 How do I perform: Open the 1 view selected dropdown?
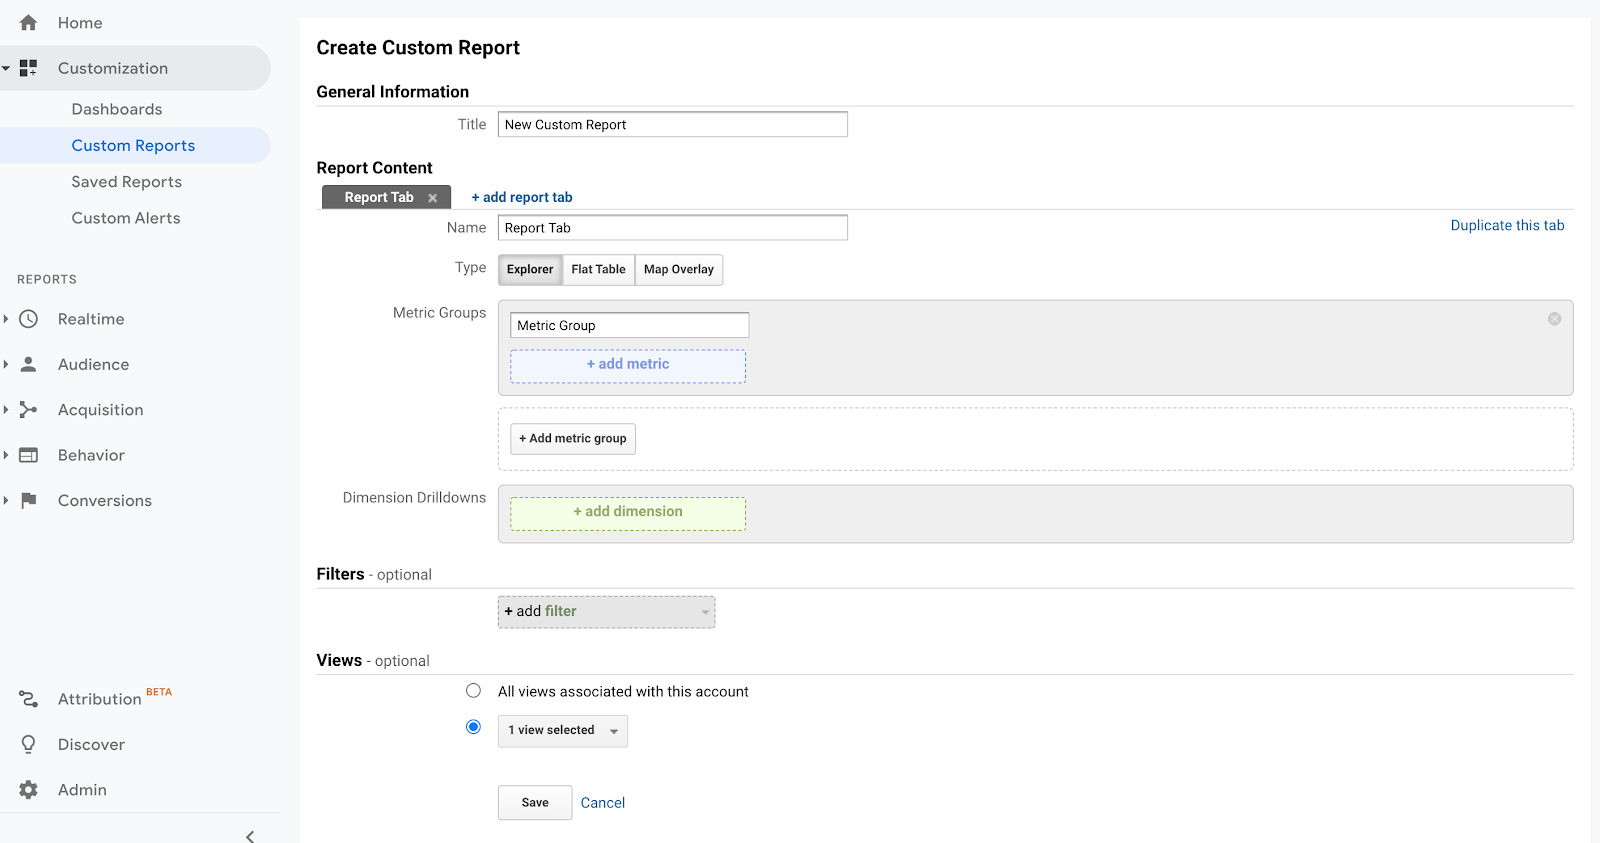(x=563, y=731)
